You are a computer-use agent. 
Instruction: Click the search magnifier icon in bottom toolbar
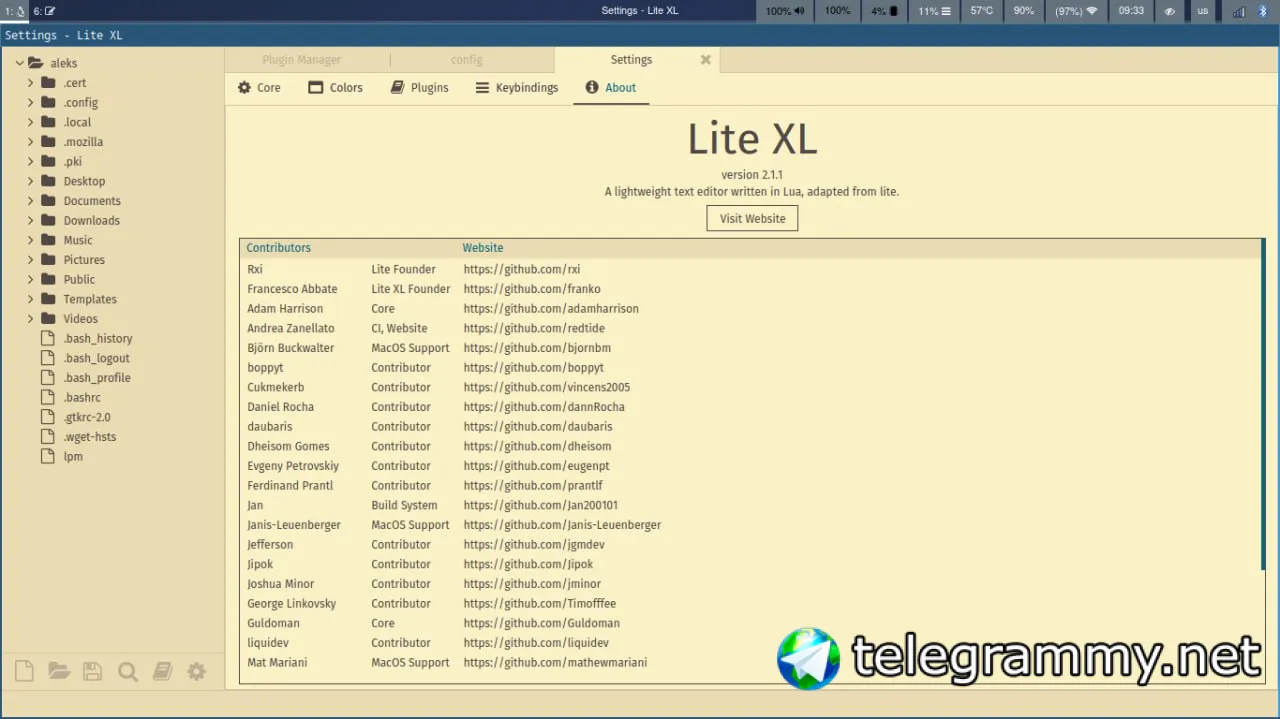(127, 672)
